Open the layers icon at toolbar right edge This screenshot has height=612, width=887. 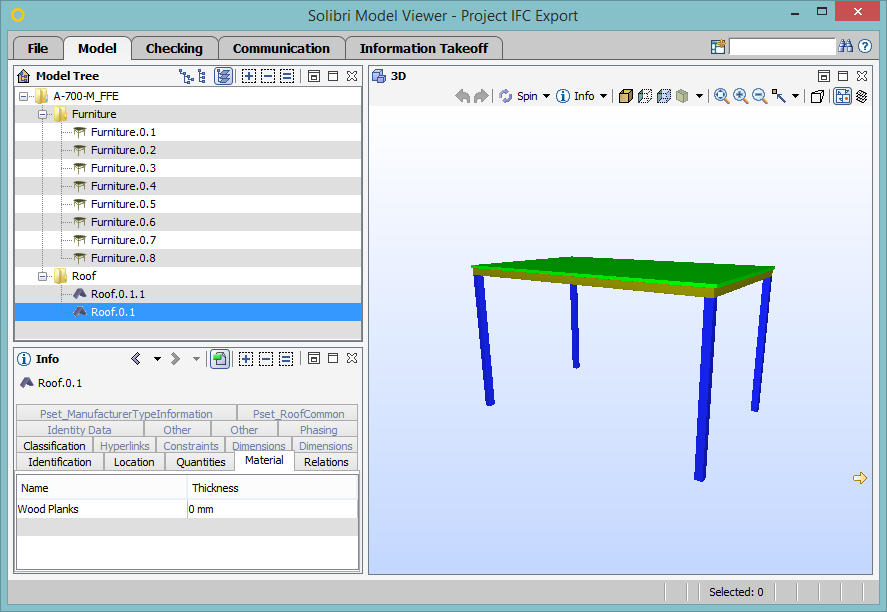(x=862, y=96)
